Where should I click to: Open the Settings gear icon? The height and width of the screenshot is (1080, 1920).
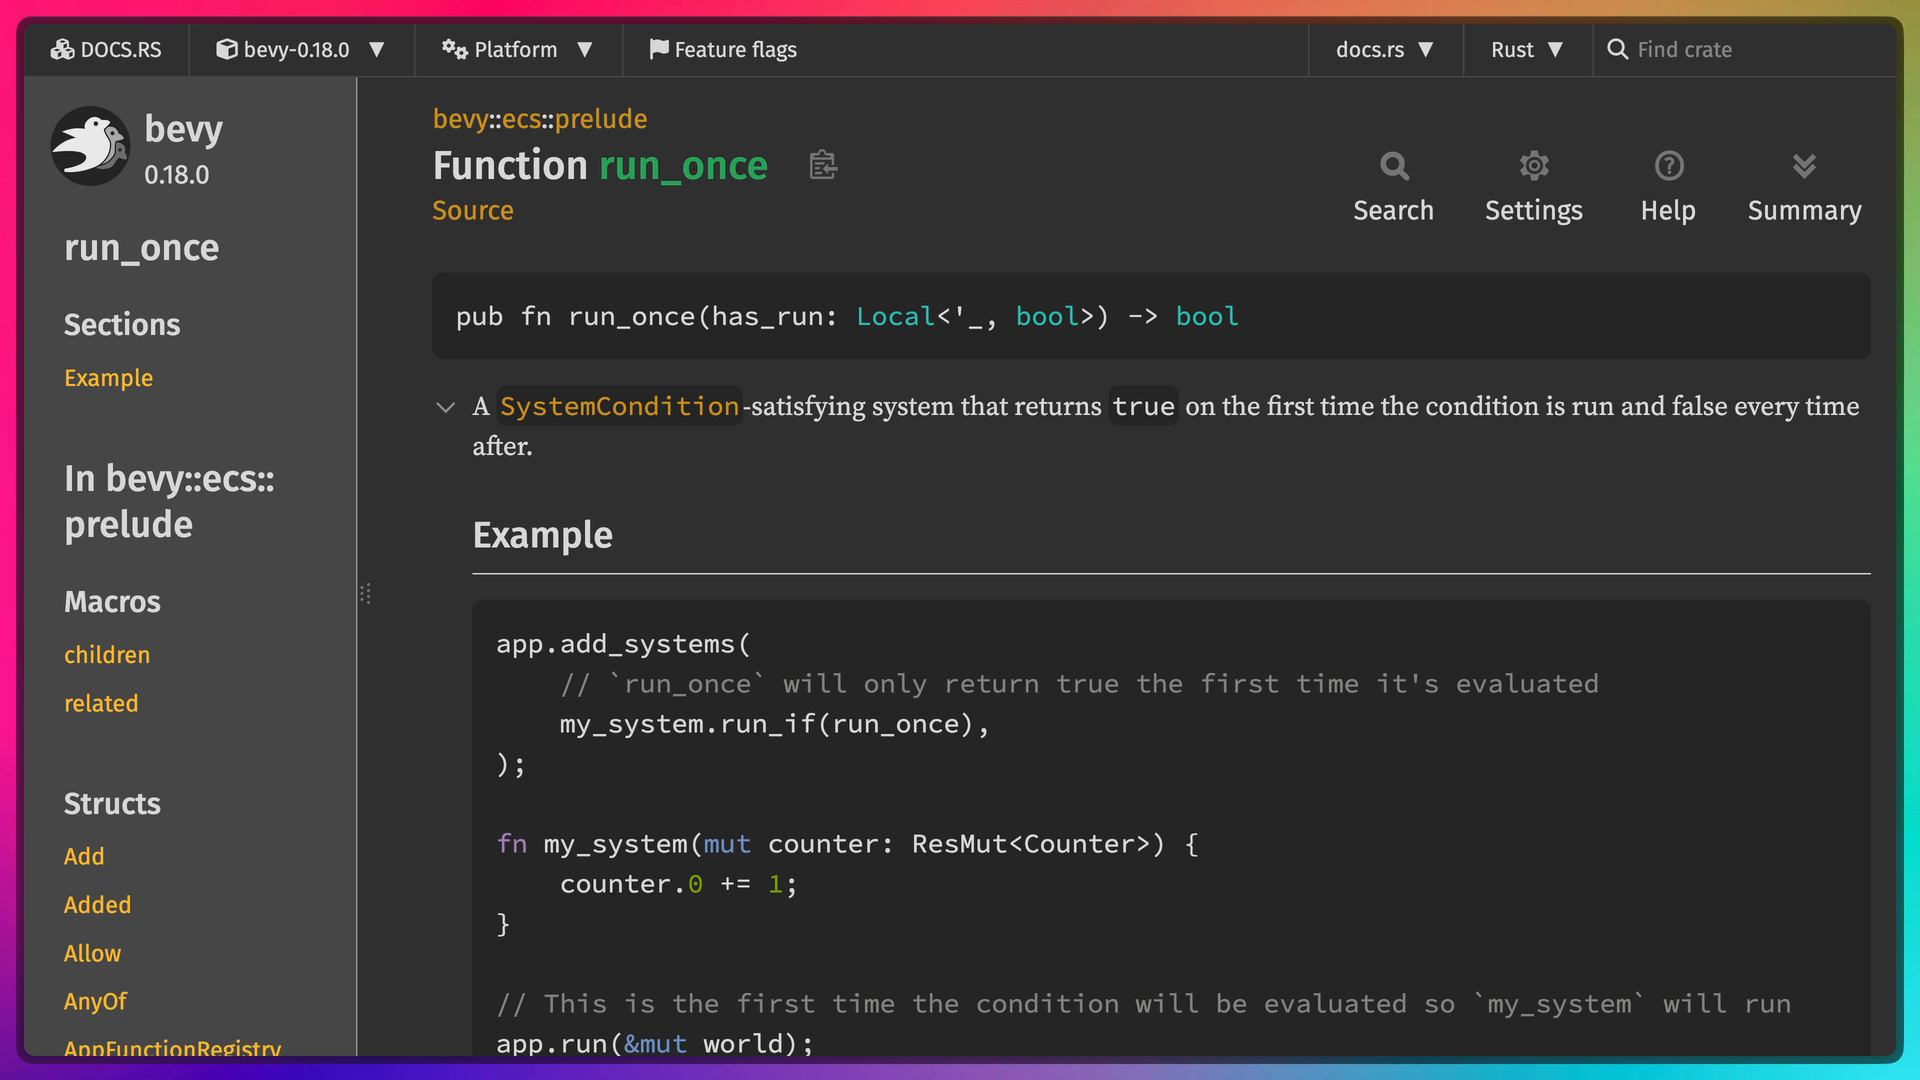tap(1533, 166)
